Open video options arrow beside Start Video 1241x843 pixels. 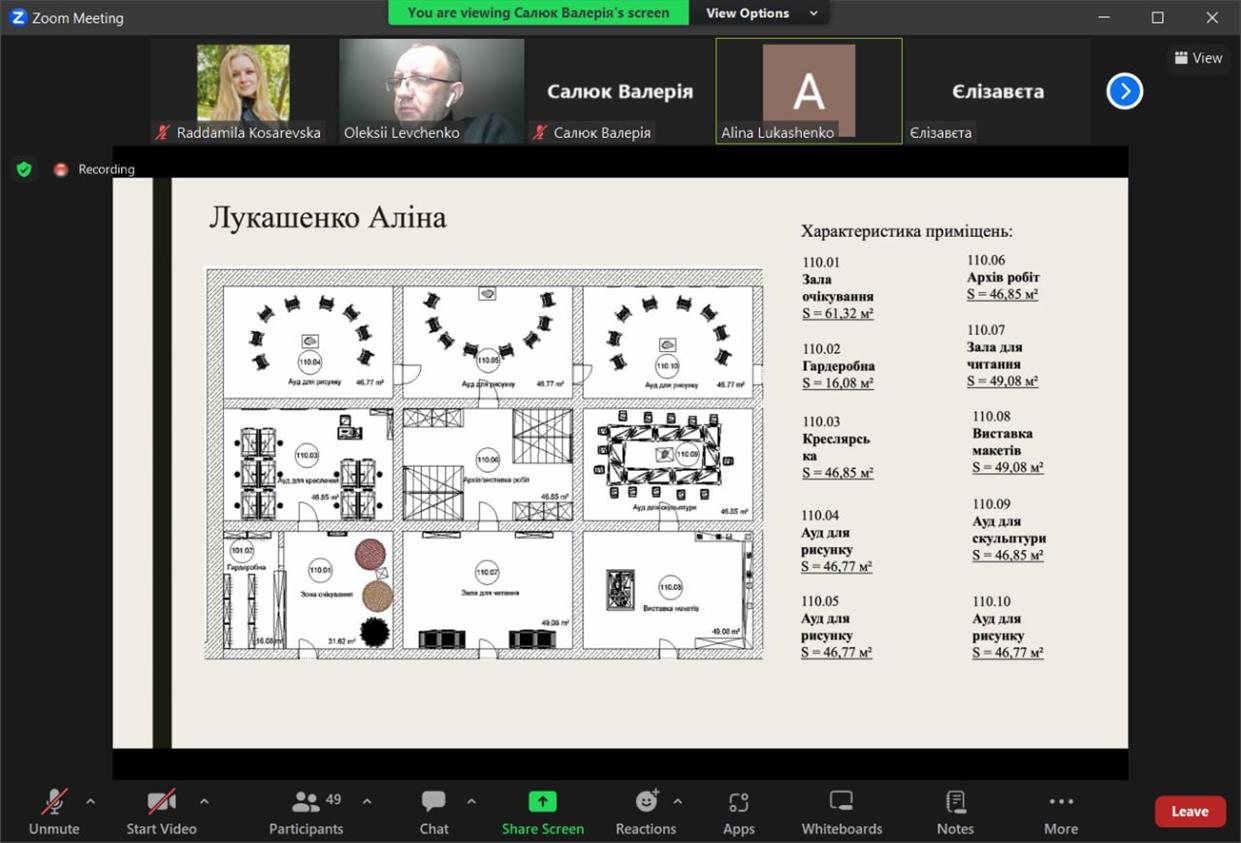(x=204, y=801)
